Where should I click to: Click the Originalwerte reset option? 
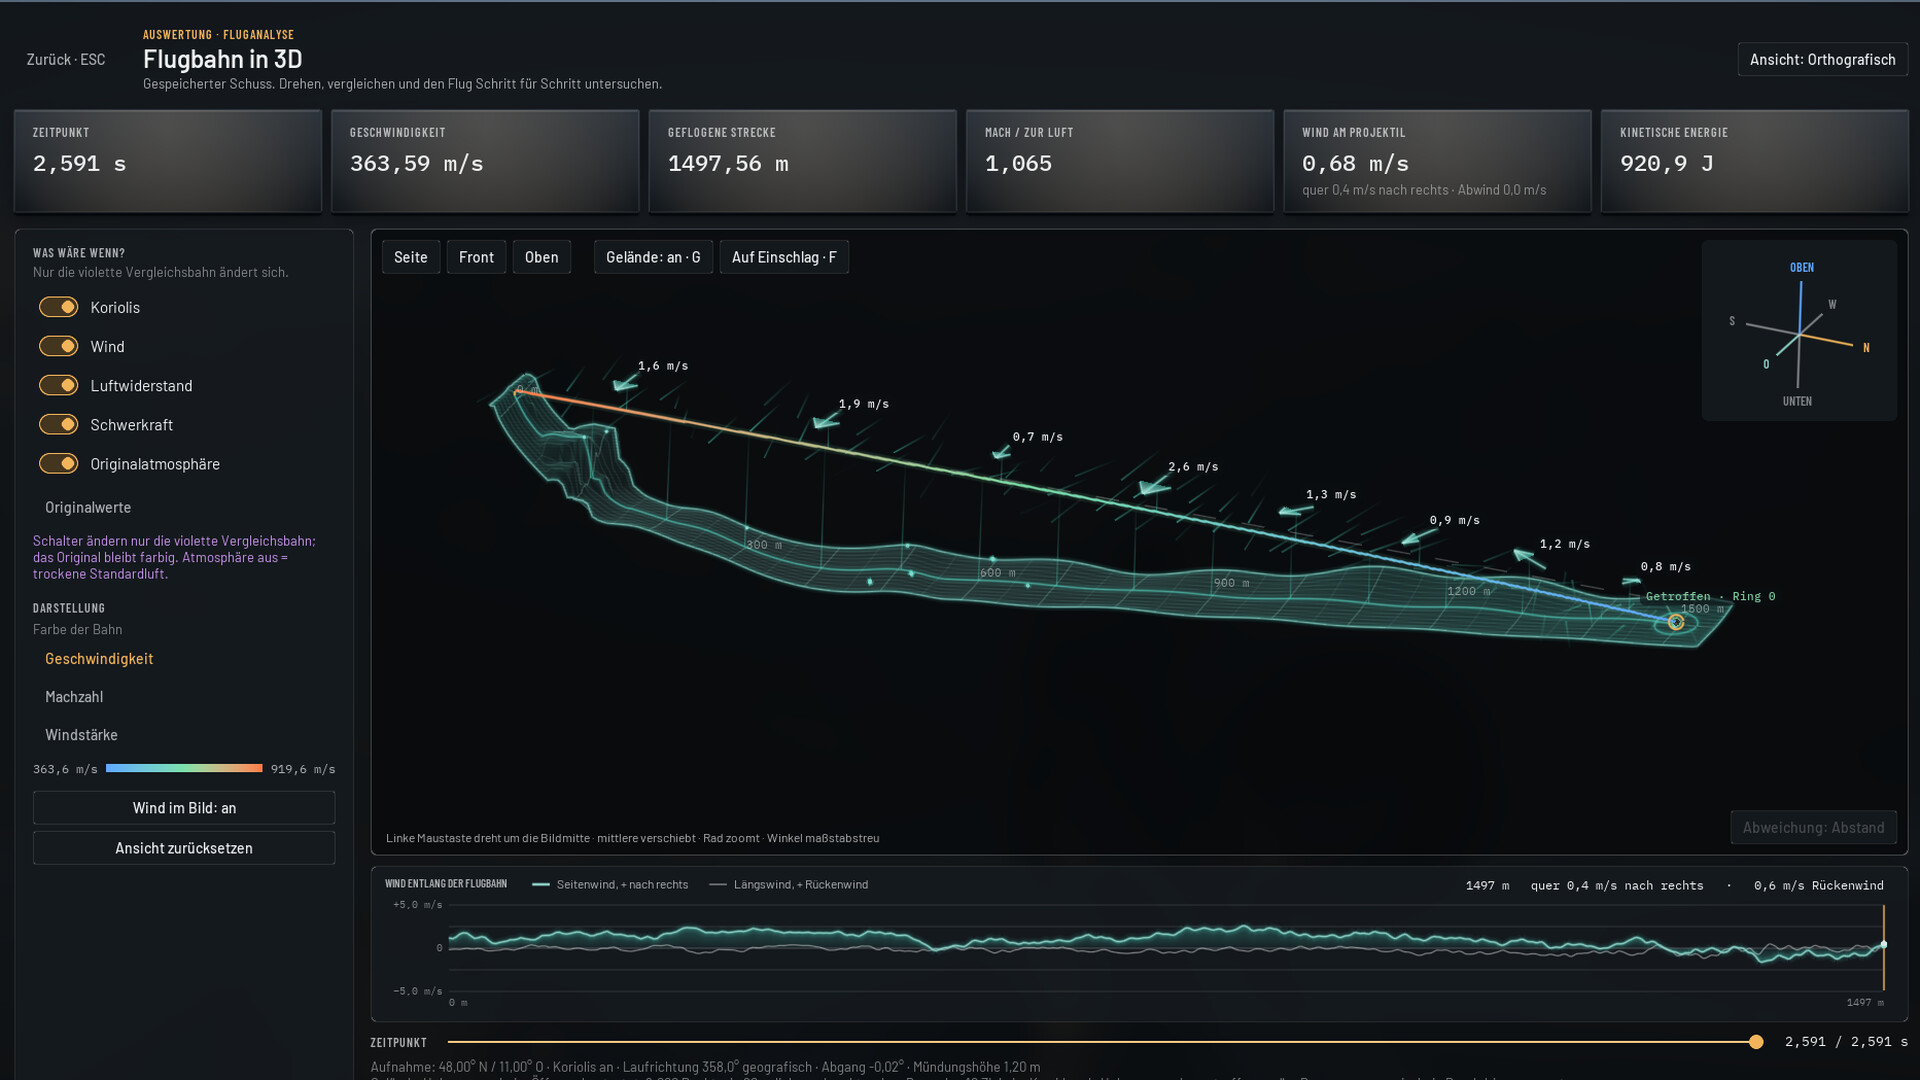click(88, 507)
